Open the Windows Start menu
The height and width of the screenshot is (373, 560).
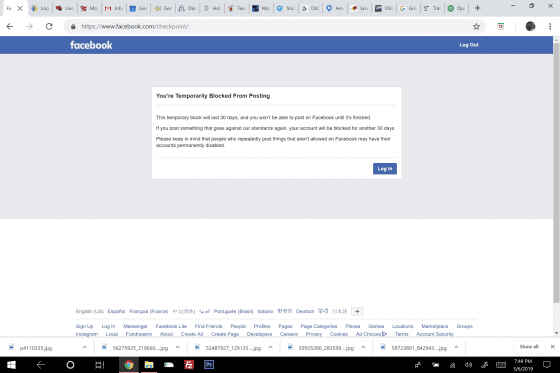coord(11,365)
